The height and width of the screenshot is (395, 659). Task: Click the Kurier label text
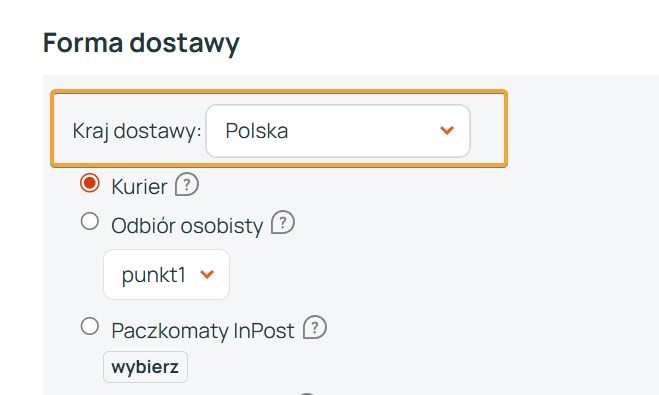pyautogui.click(x=139, y=187)
